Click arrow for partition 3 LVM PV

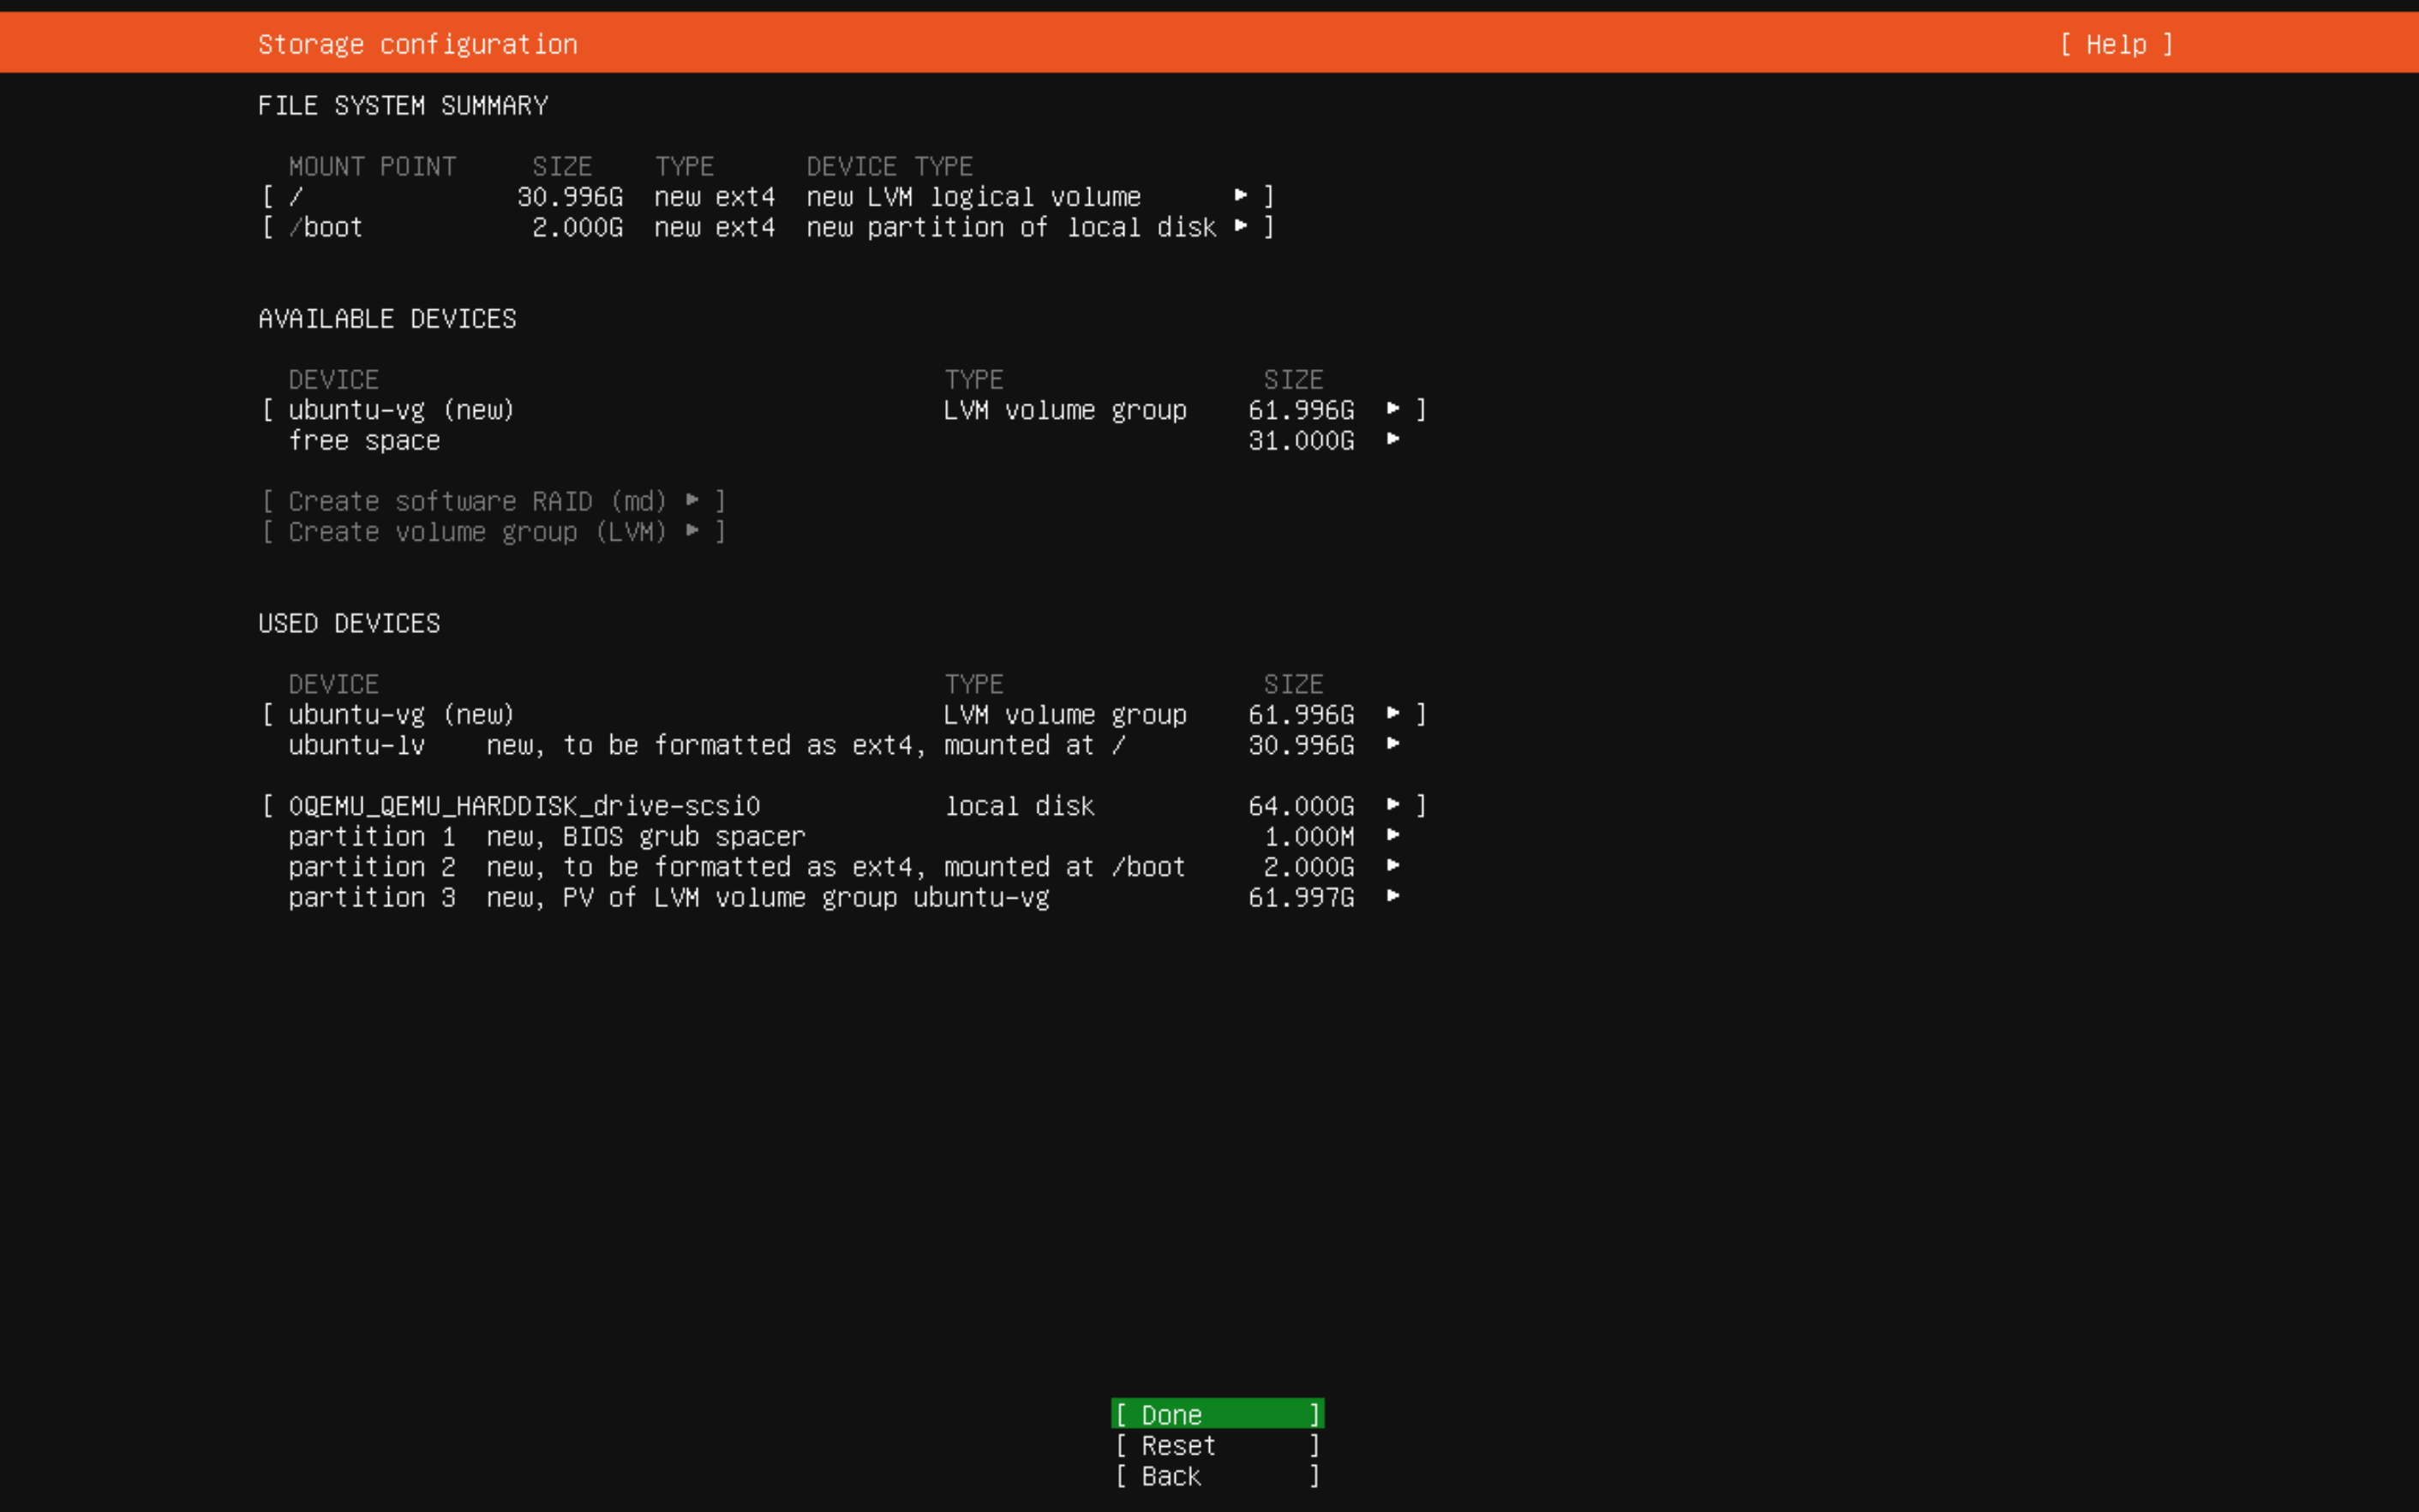click(x=1392, y=897)
